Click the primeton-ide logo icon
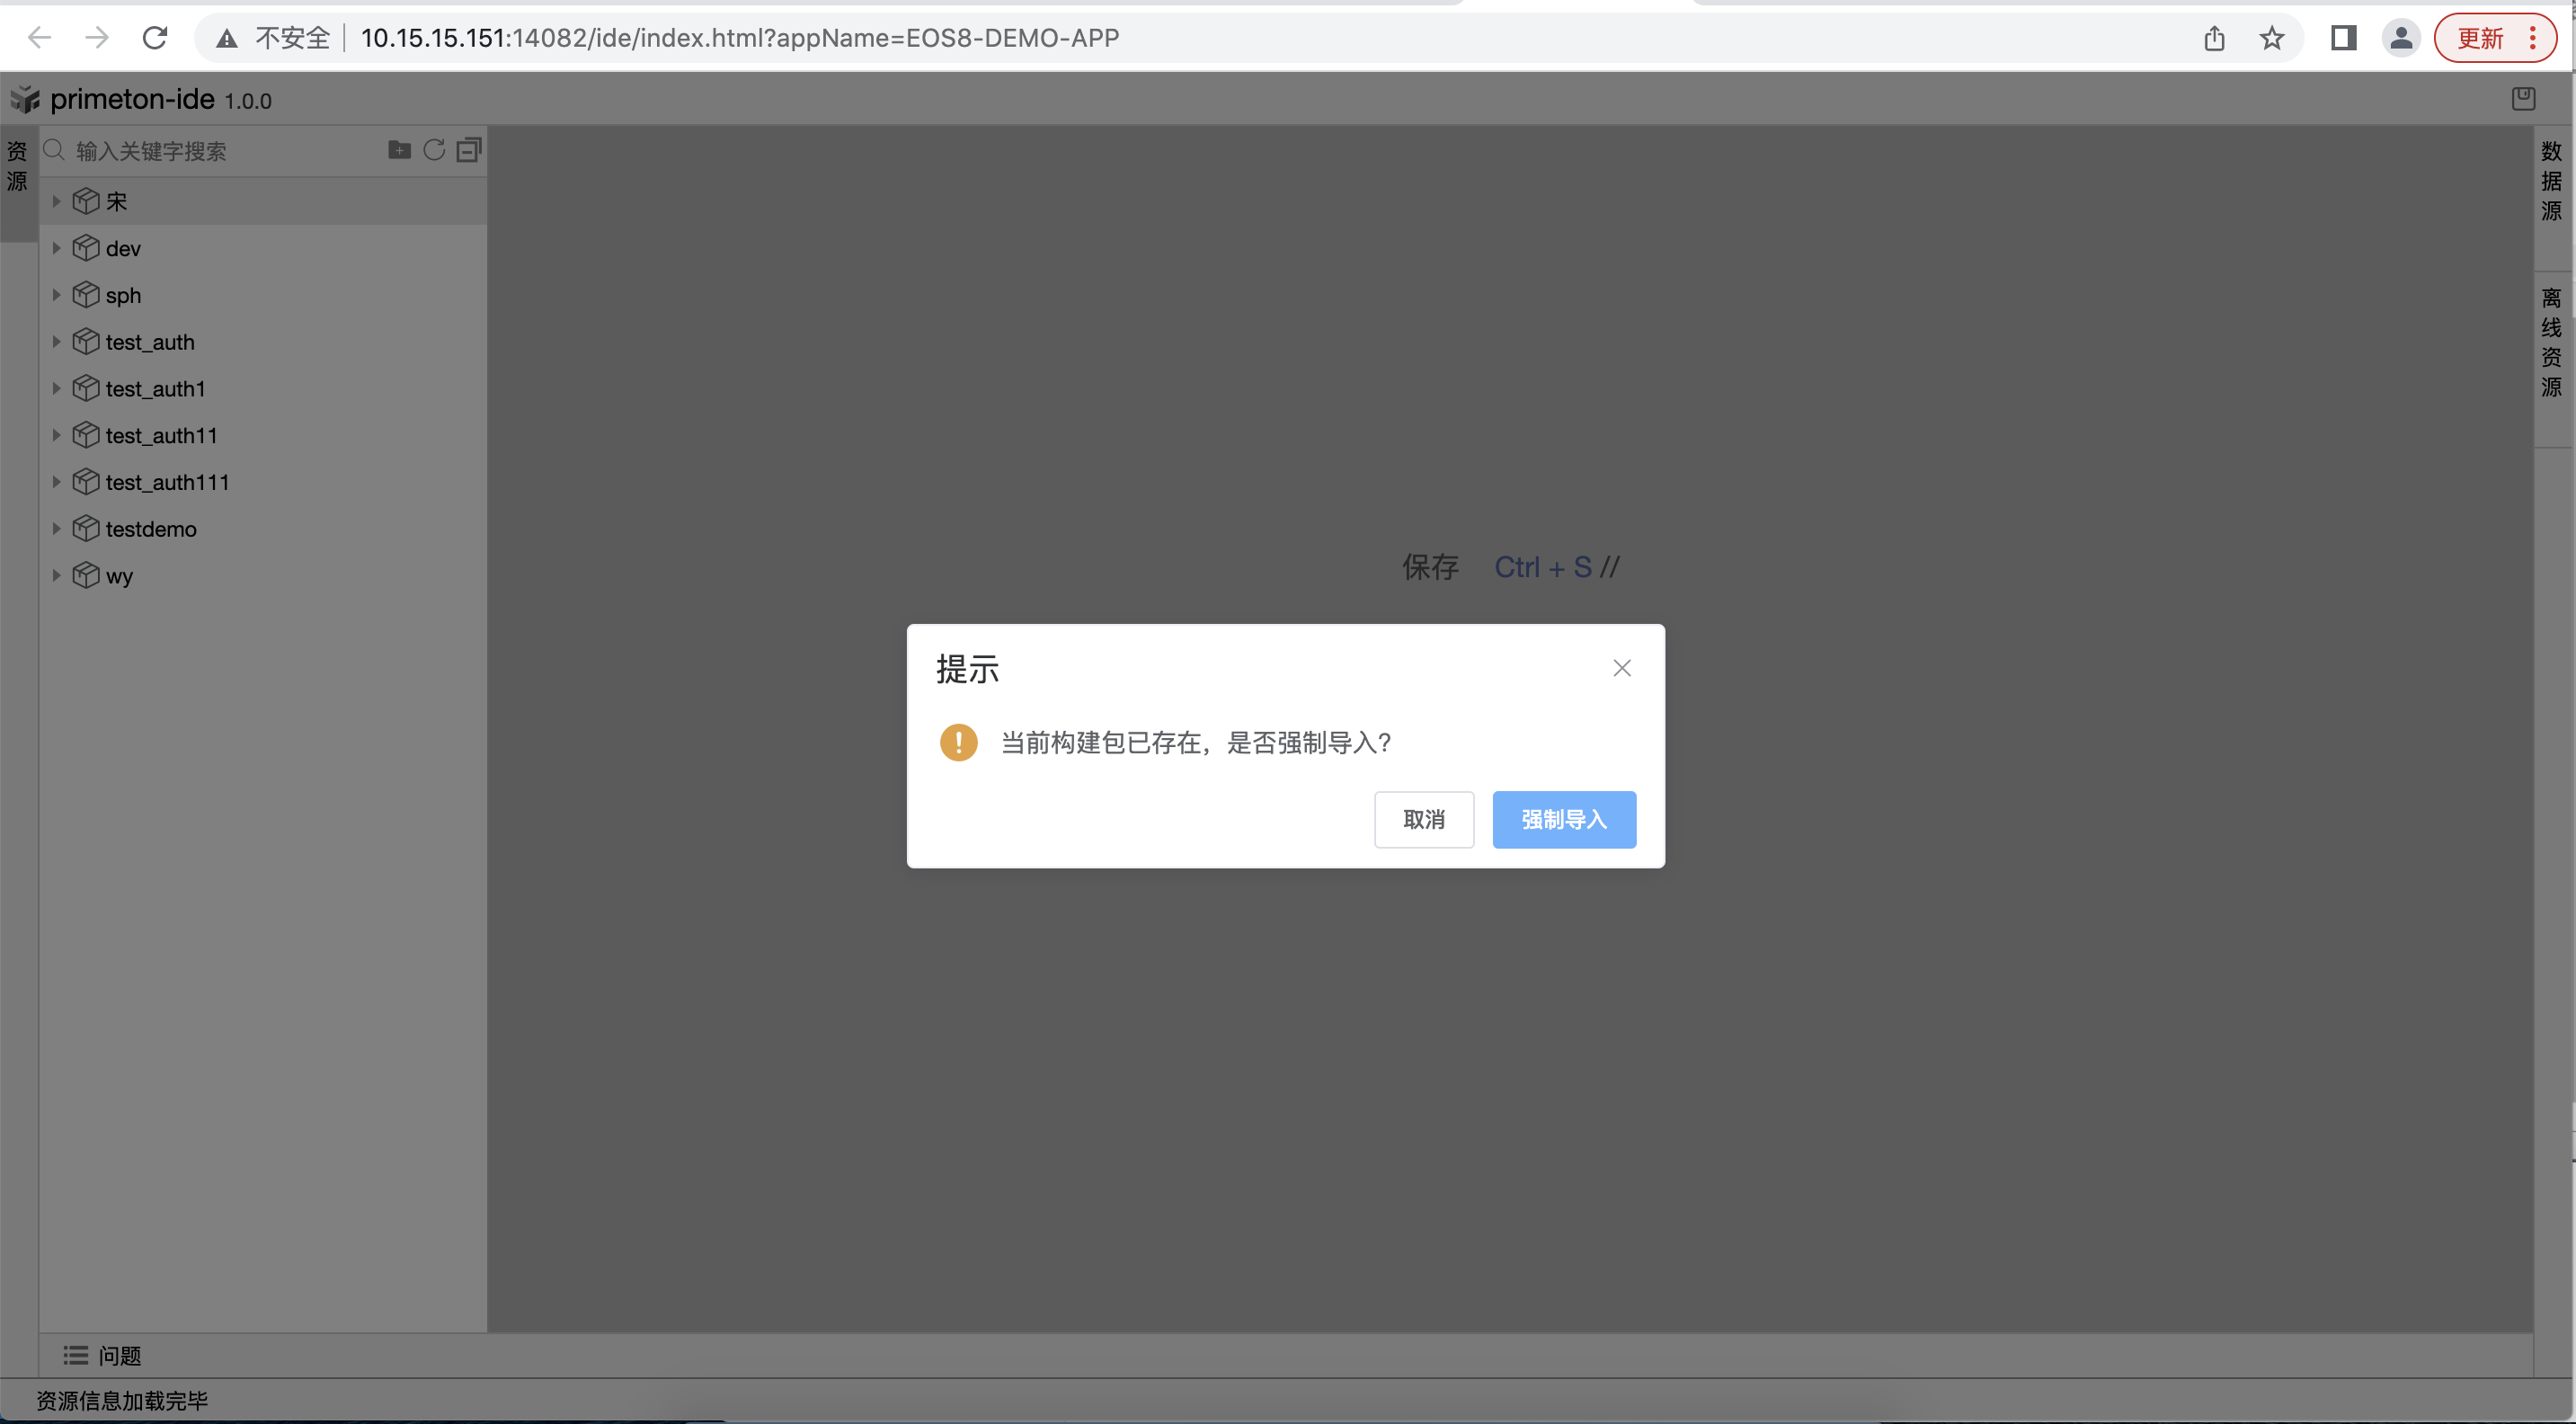2576x1424 pixels. coord(25,99)
